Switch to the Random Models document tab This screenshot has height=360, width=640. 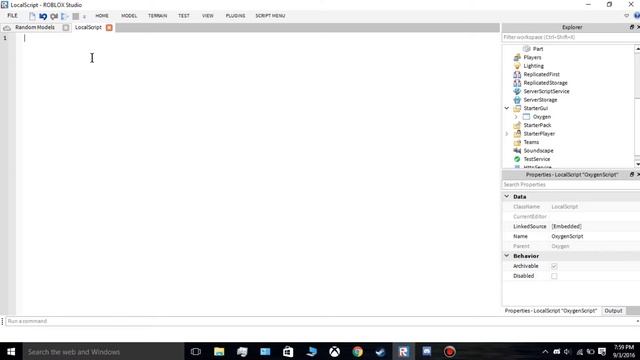(x=35, y=27)
